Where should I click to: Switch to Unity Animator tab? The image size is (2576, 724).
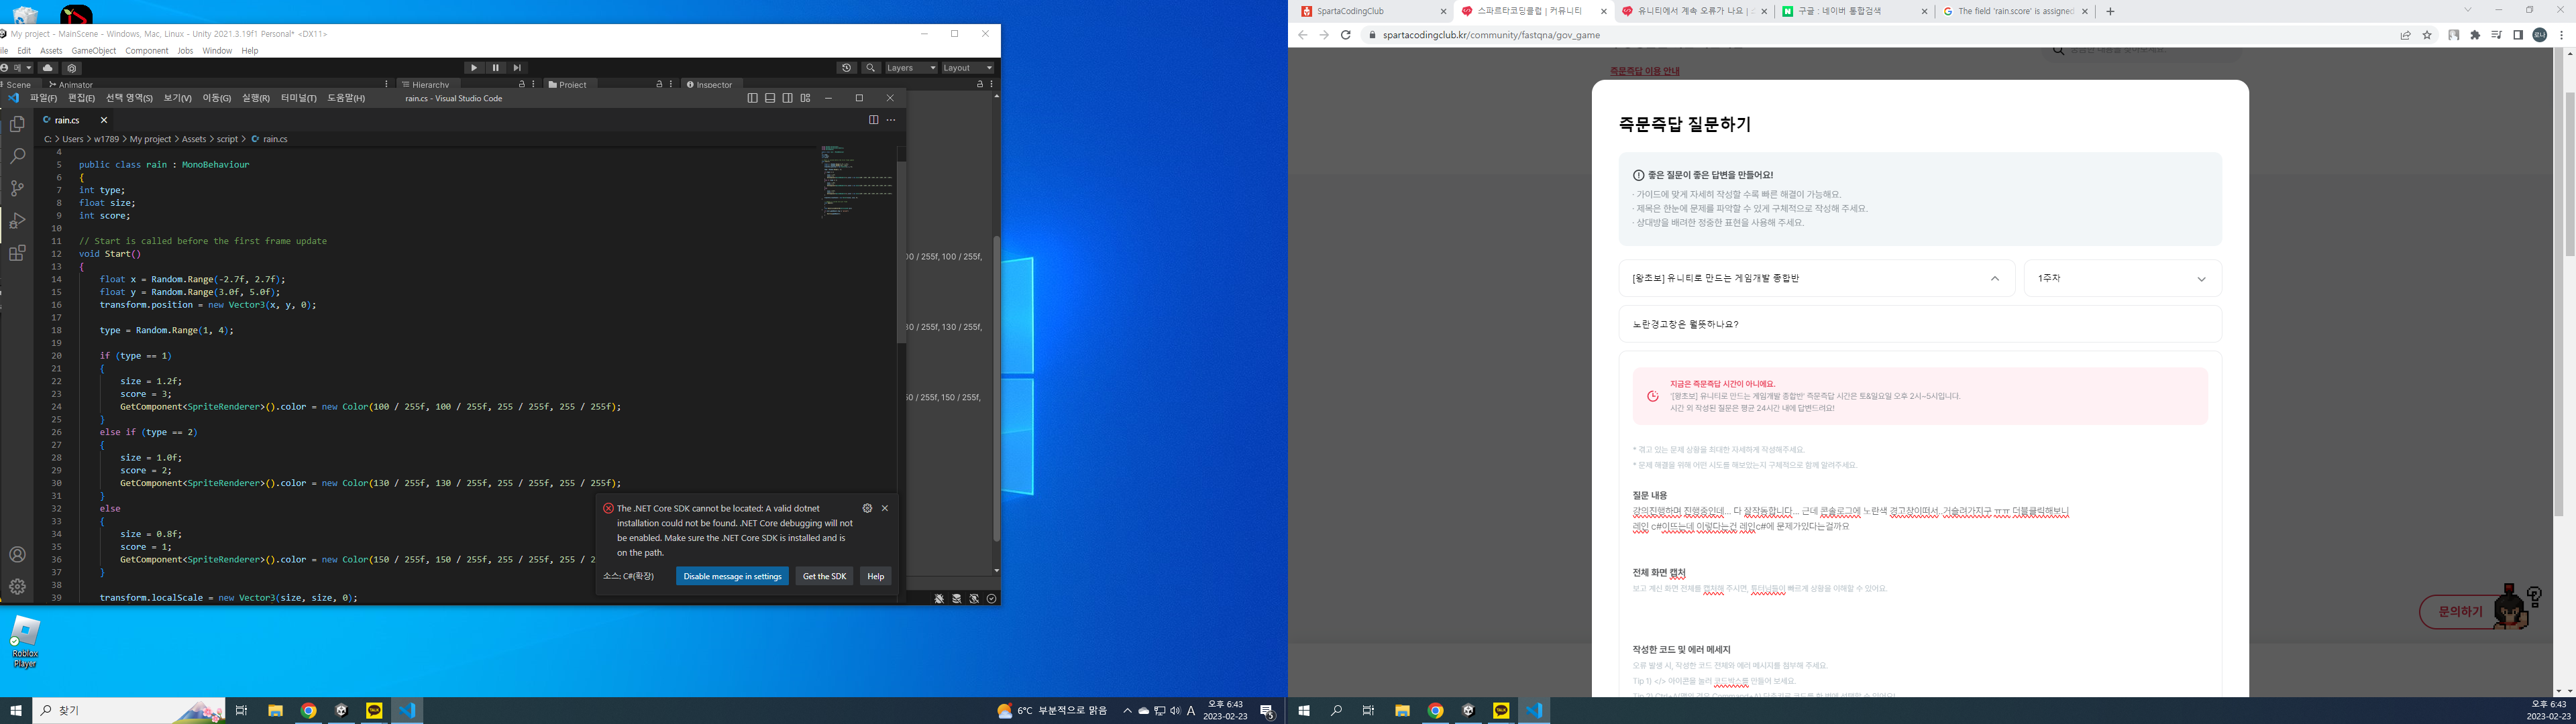pyautogui.click(x=71, y=85)
